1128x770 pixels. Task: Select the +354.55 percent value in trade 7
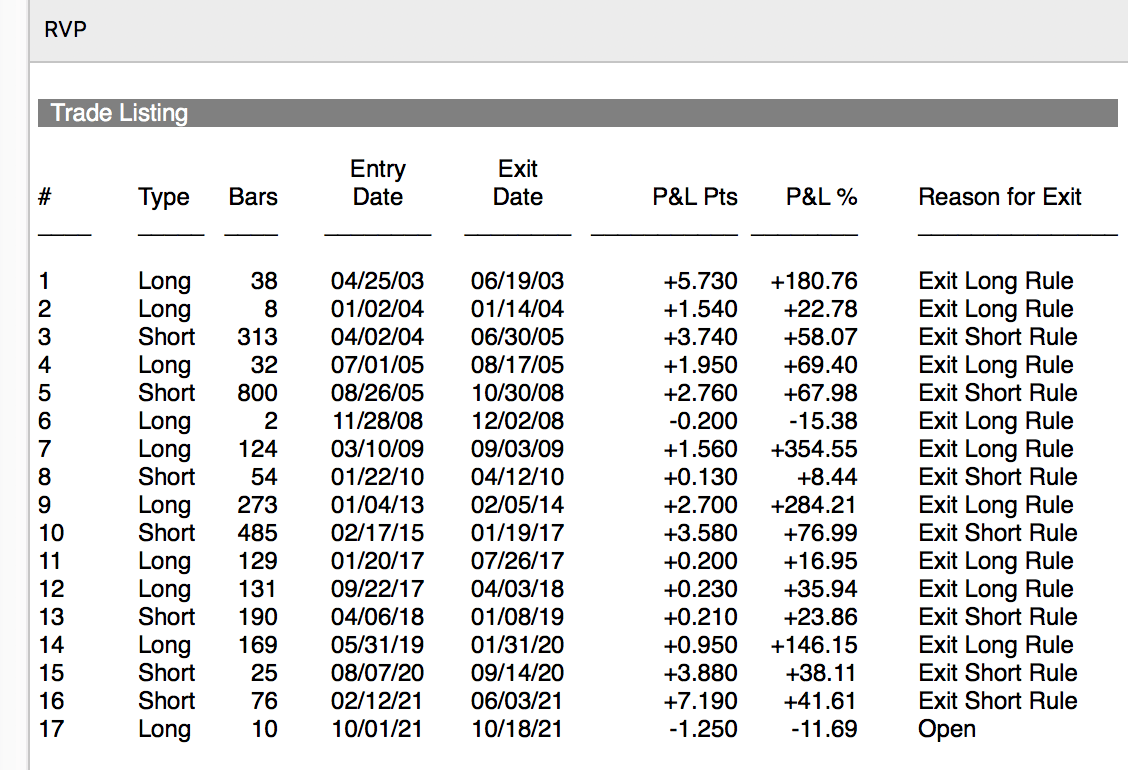point(813,449)
